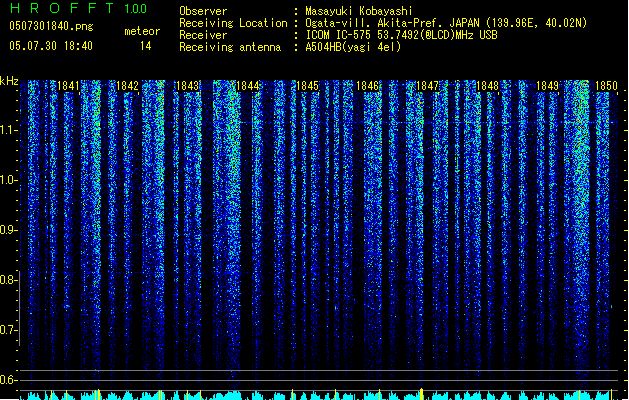Click the meteor label
629x400 pixels.
tap(142, 31)
